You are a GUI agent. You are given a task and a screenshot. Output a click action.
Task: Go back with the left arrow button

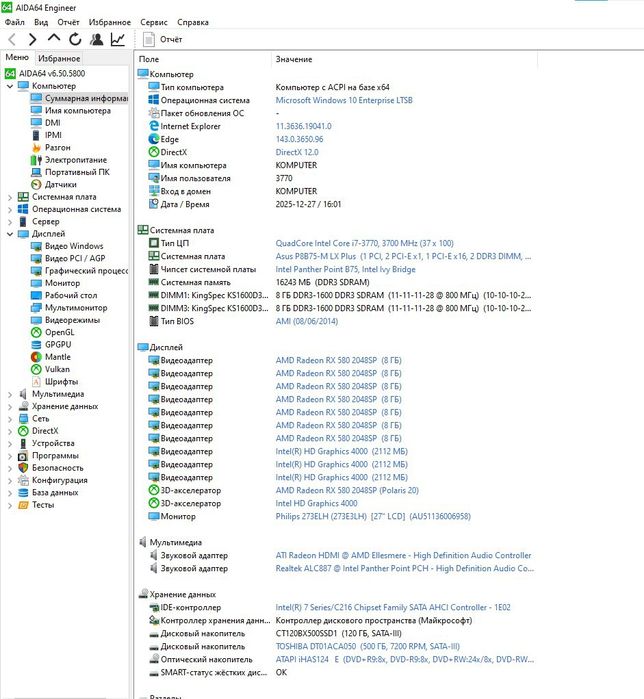pyautogui.click(x=12, y=39)
